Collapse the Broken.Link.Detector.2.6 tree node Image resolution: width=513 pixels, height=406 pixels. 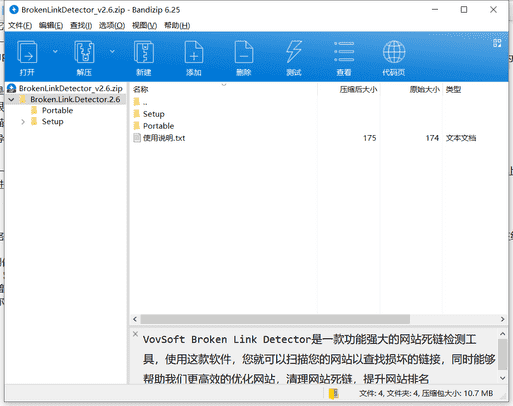(11, 99)
